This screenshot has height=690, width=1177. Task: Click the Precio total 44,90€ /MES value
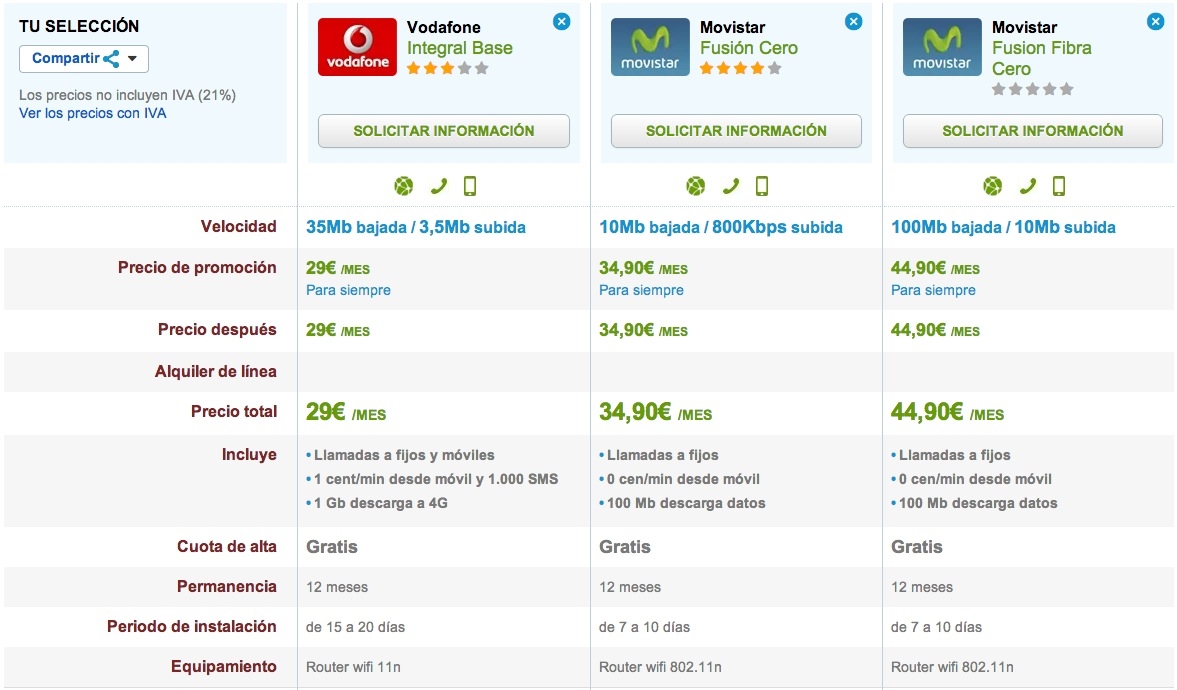pyautogui.click(x=947, y=412)
